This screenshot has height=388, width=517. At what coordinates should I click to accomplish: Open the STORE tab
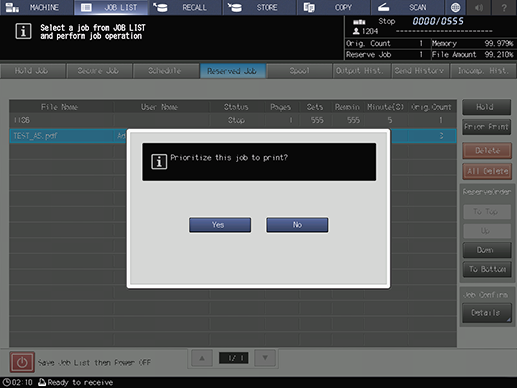click(x=260, y=7)
